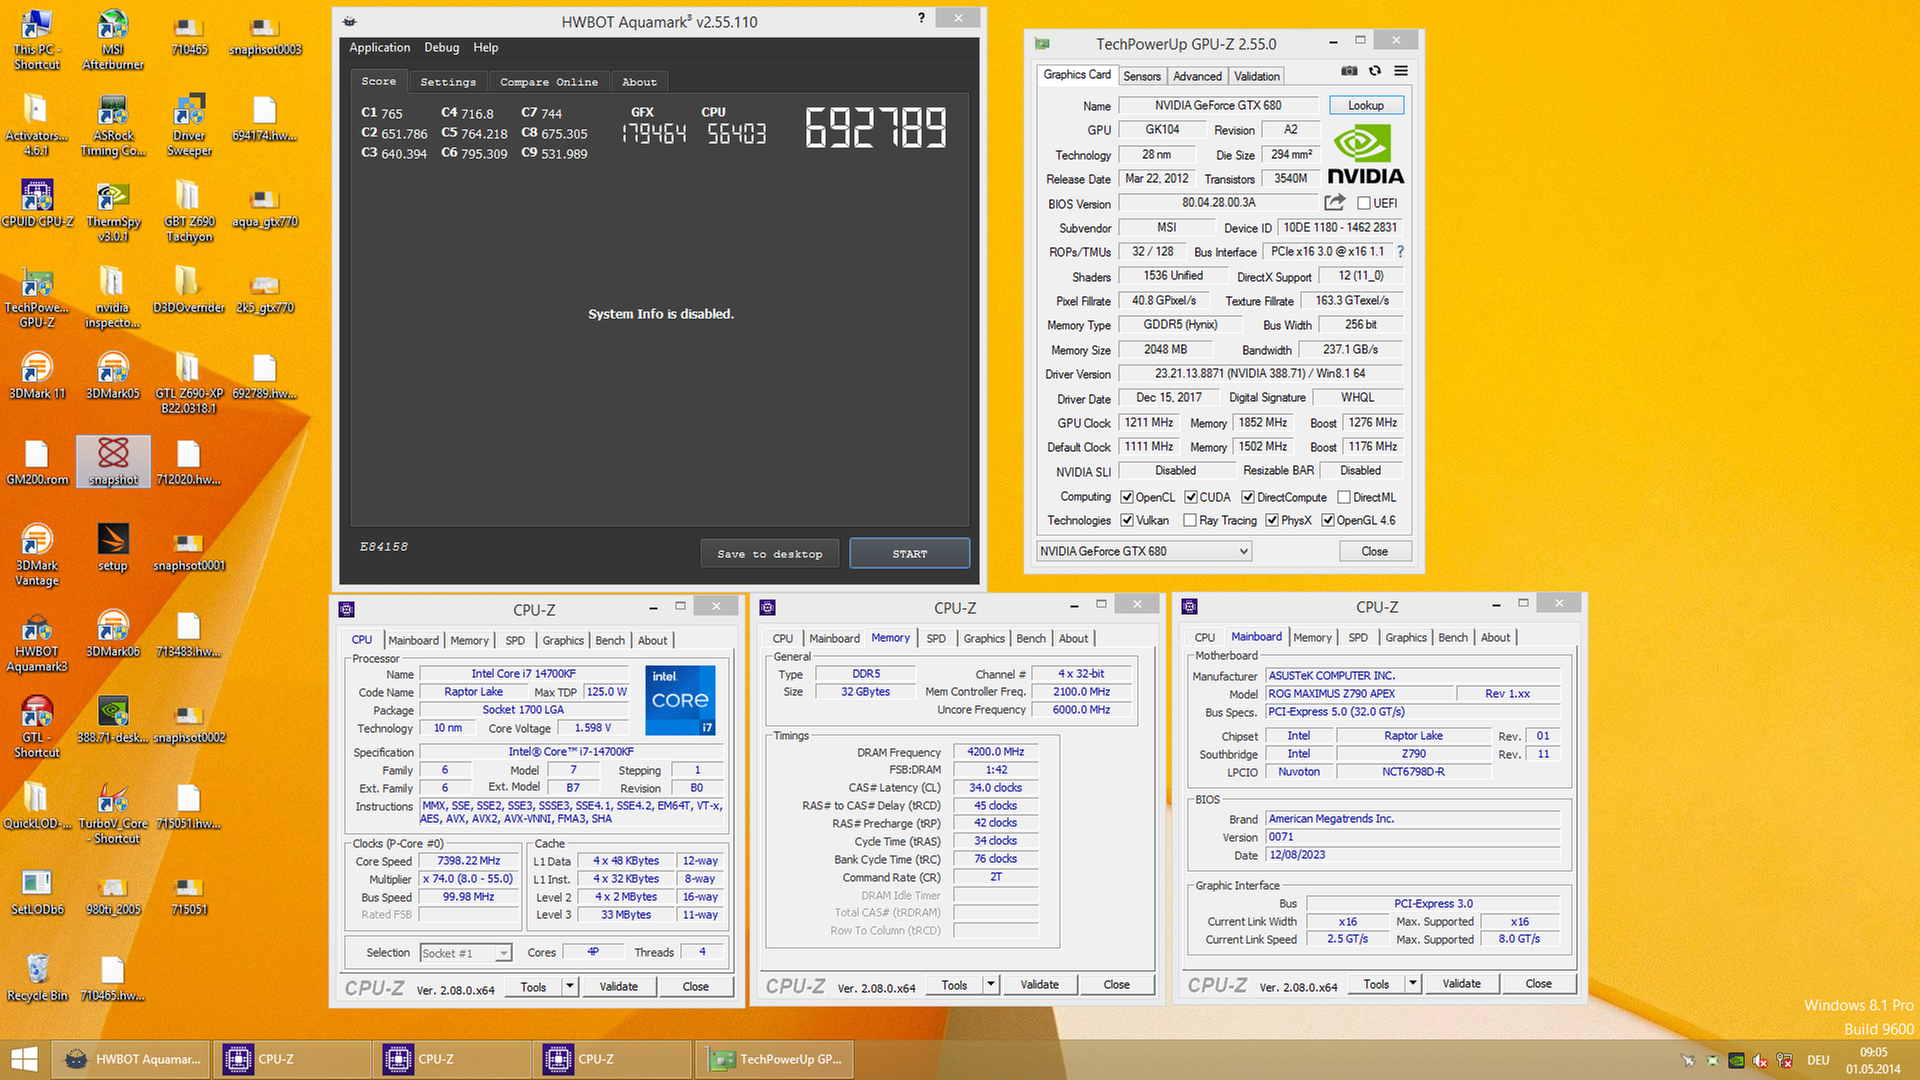Select the snapshot desktop icon

point(113,462)
